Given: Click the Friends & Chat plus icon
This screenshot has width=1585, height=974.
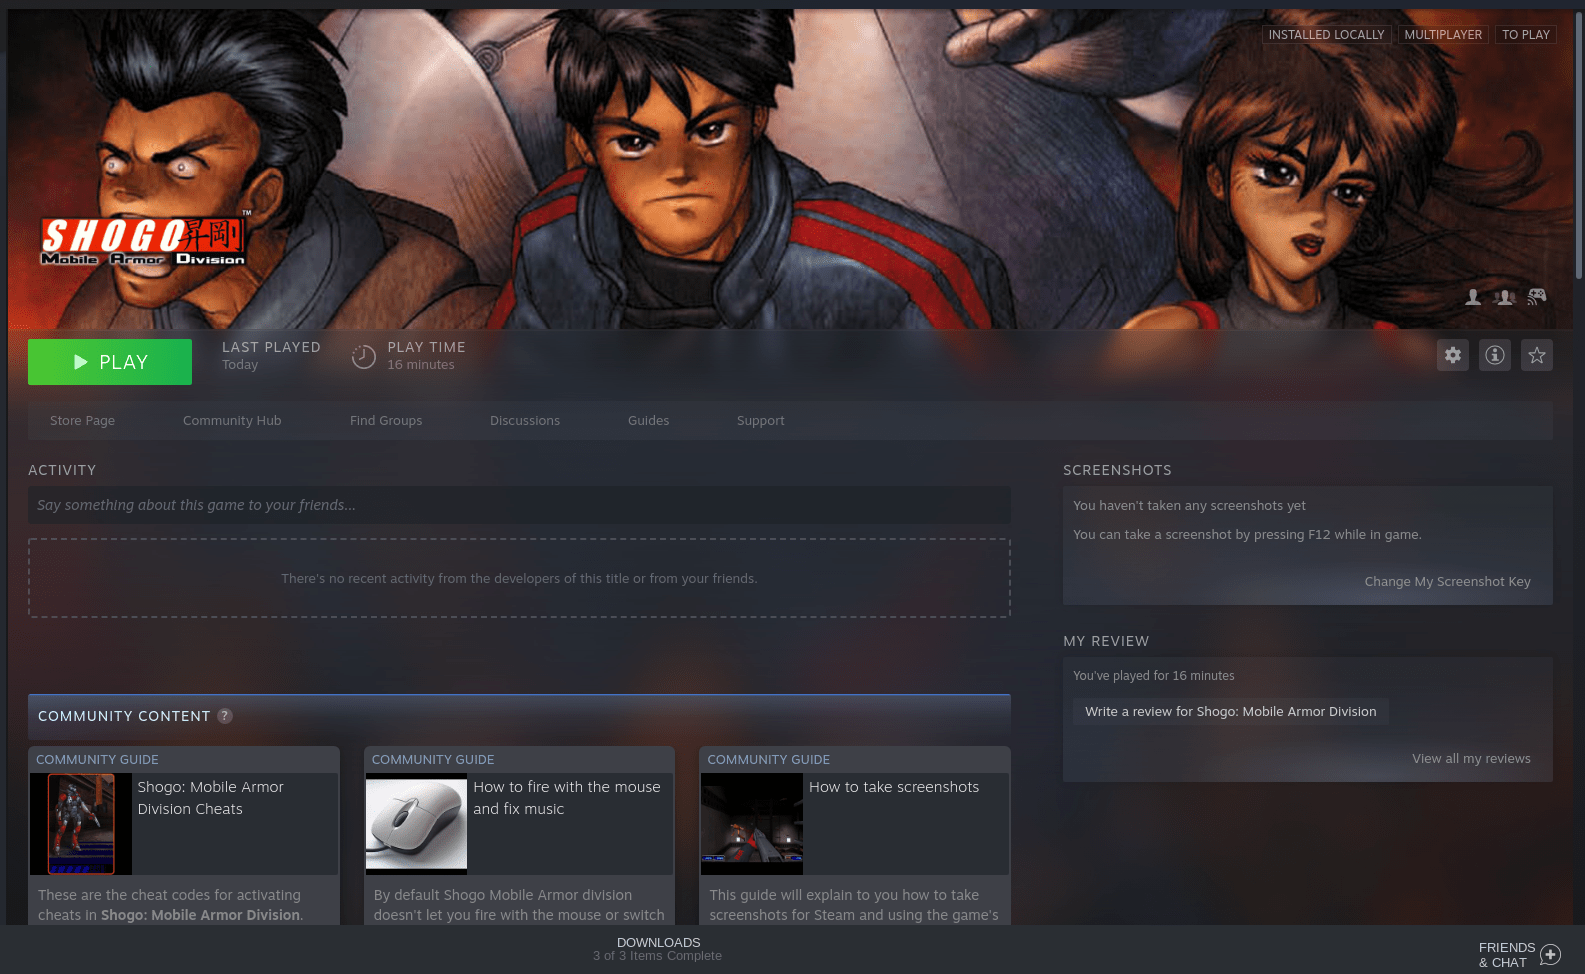Looking at the screenshot, I should coord(1551,955).
